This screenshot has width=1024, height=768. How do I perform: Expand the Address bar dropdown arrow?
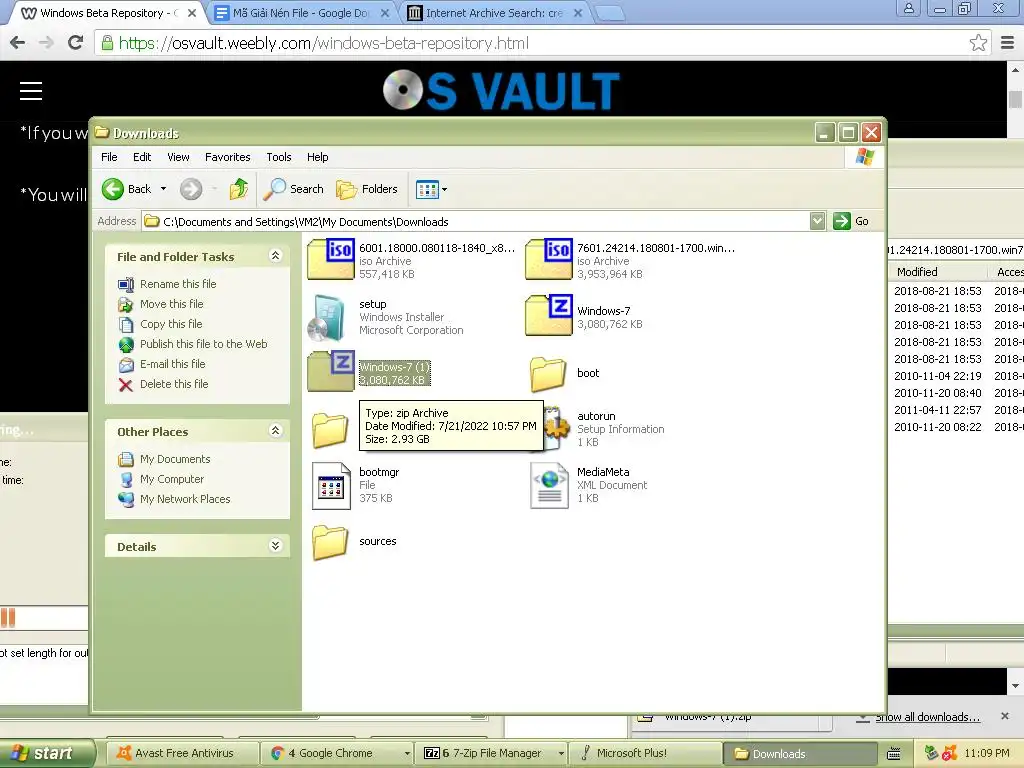(x=817, y=221)
